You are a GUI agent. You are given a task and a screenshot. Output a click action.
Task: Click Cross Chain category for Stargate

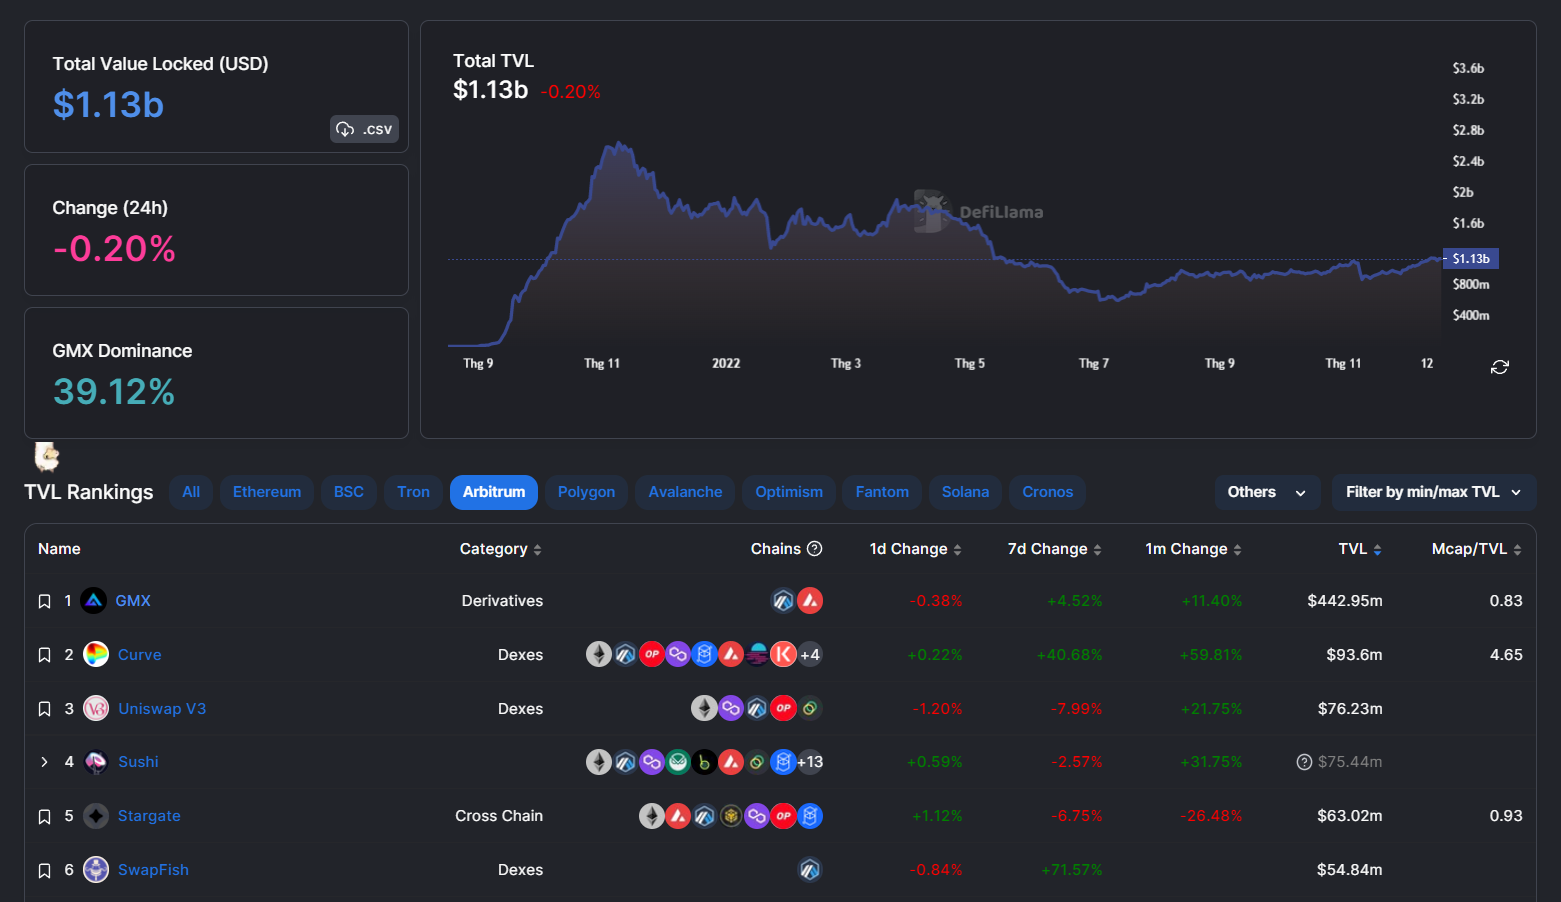499,816
